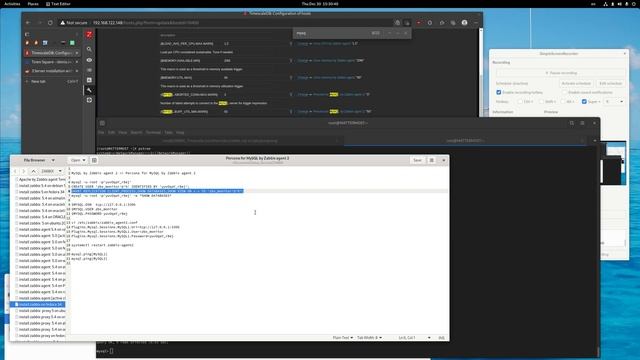Open the network icon in the top bar
The width and height of the screenshot is (640, 360).
point(605,4)
